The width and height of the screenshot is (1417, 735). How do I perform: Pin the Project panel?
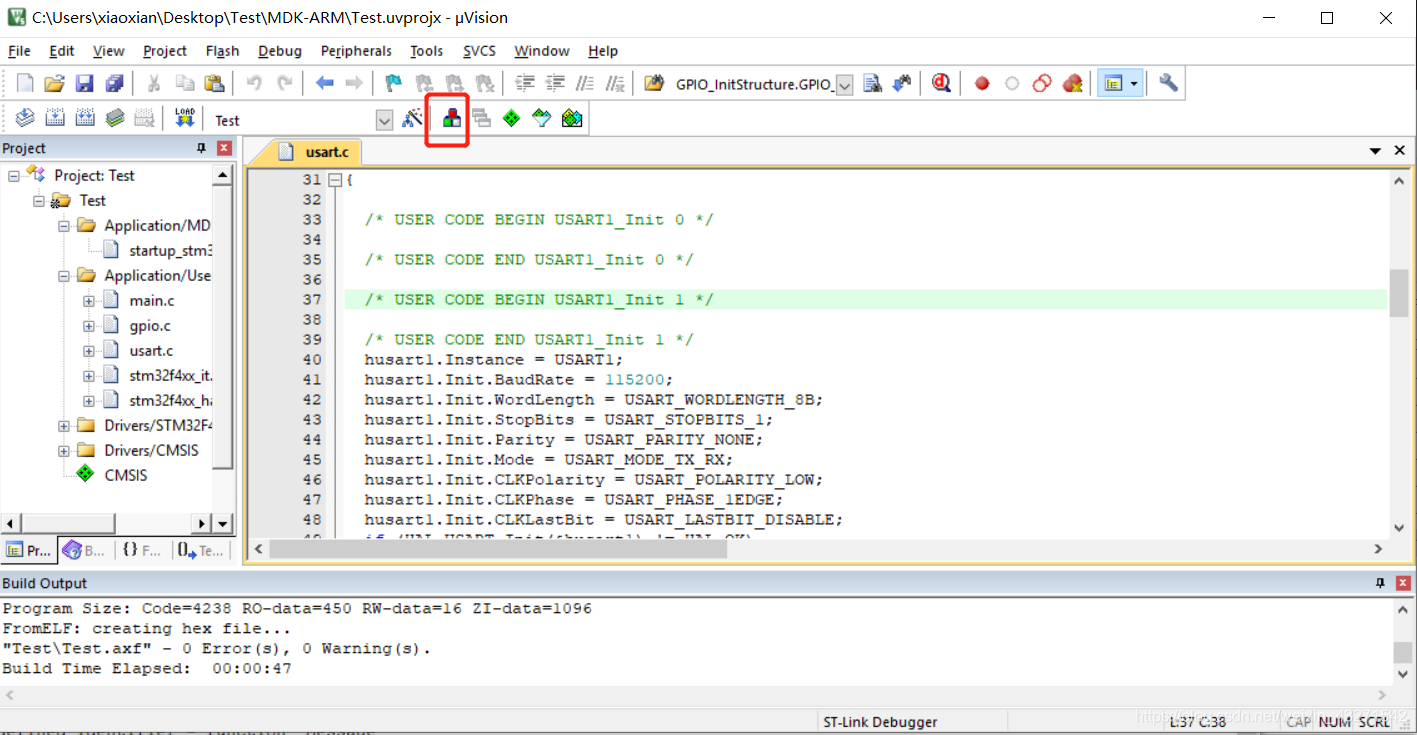coord(201,148)
